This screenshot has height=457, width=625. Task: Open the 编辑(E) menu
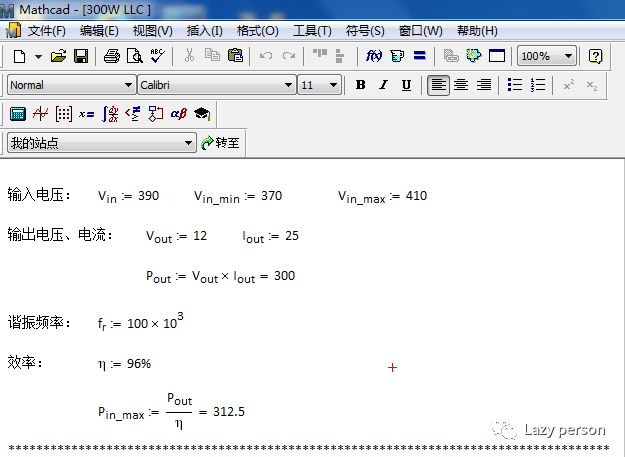coord(99,31)
